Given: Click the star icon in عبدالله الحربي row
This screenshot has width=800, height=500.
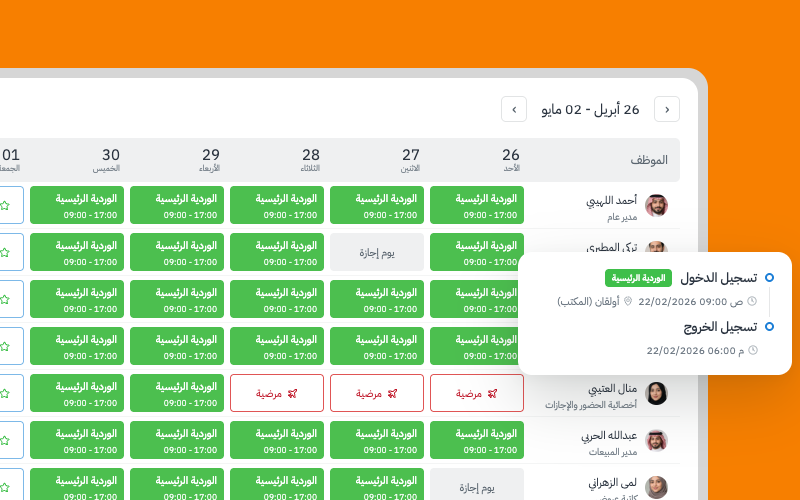Looking at the screenshot, I should [x=5, y=440].
